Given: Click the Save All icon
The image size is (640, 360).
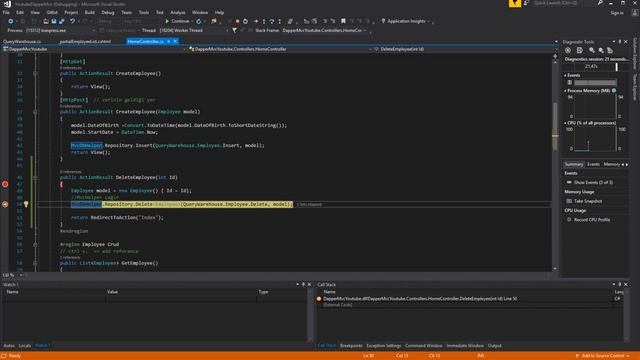Looking at the screenshot, I should pyautogui.click(x=62, y=21).
